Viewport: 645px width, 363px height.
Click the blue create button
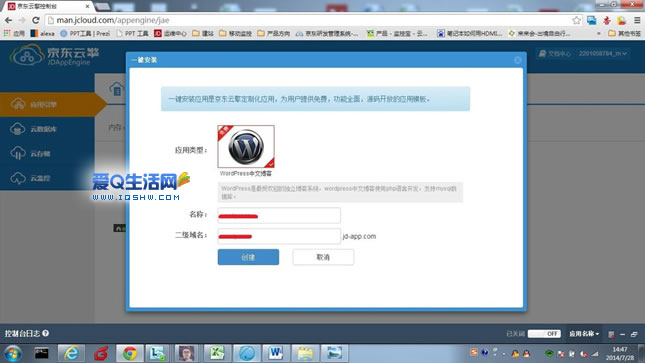click(x=248, y=257)
